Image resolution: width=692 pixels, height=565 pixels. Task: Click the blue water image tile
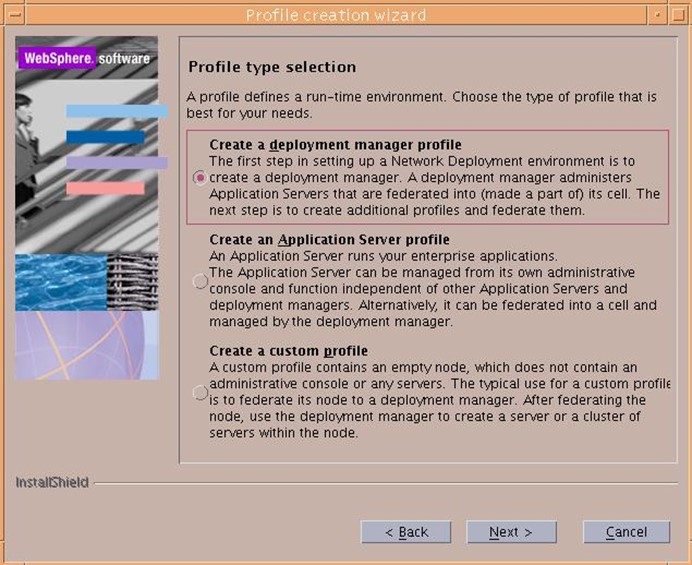[60, 281]
